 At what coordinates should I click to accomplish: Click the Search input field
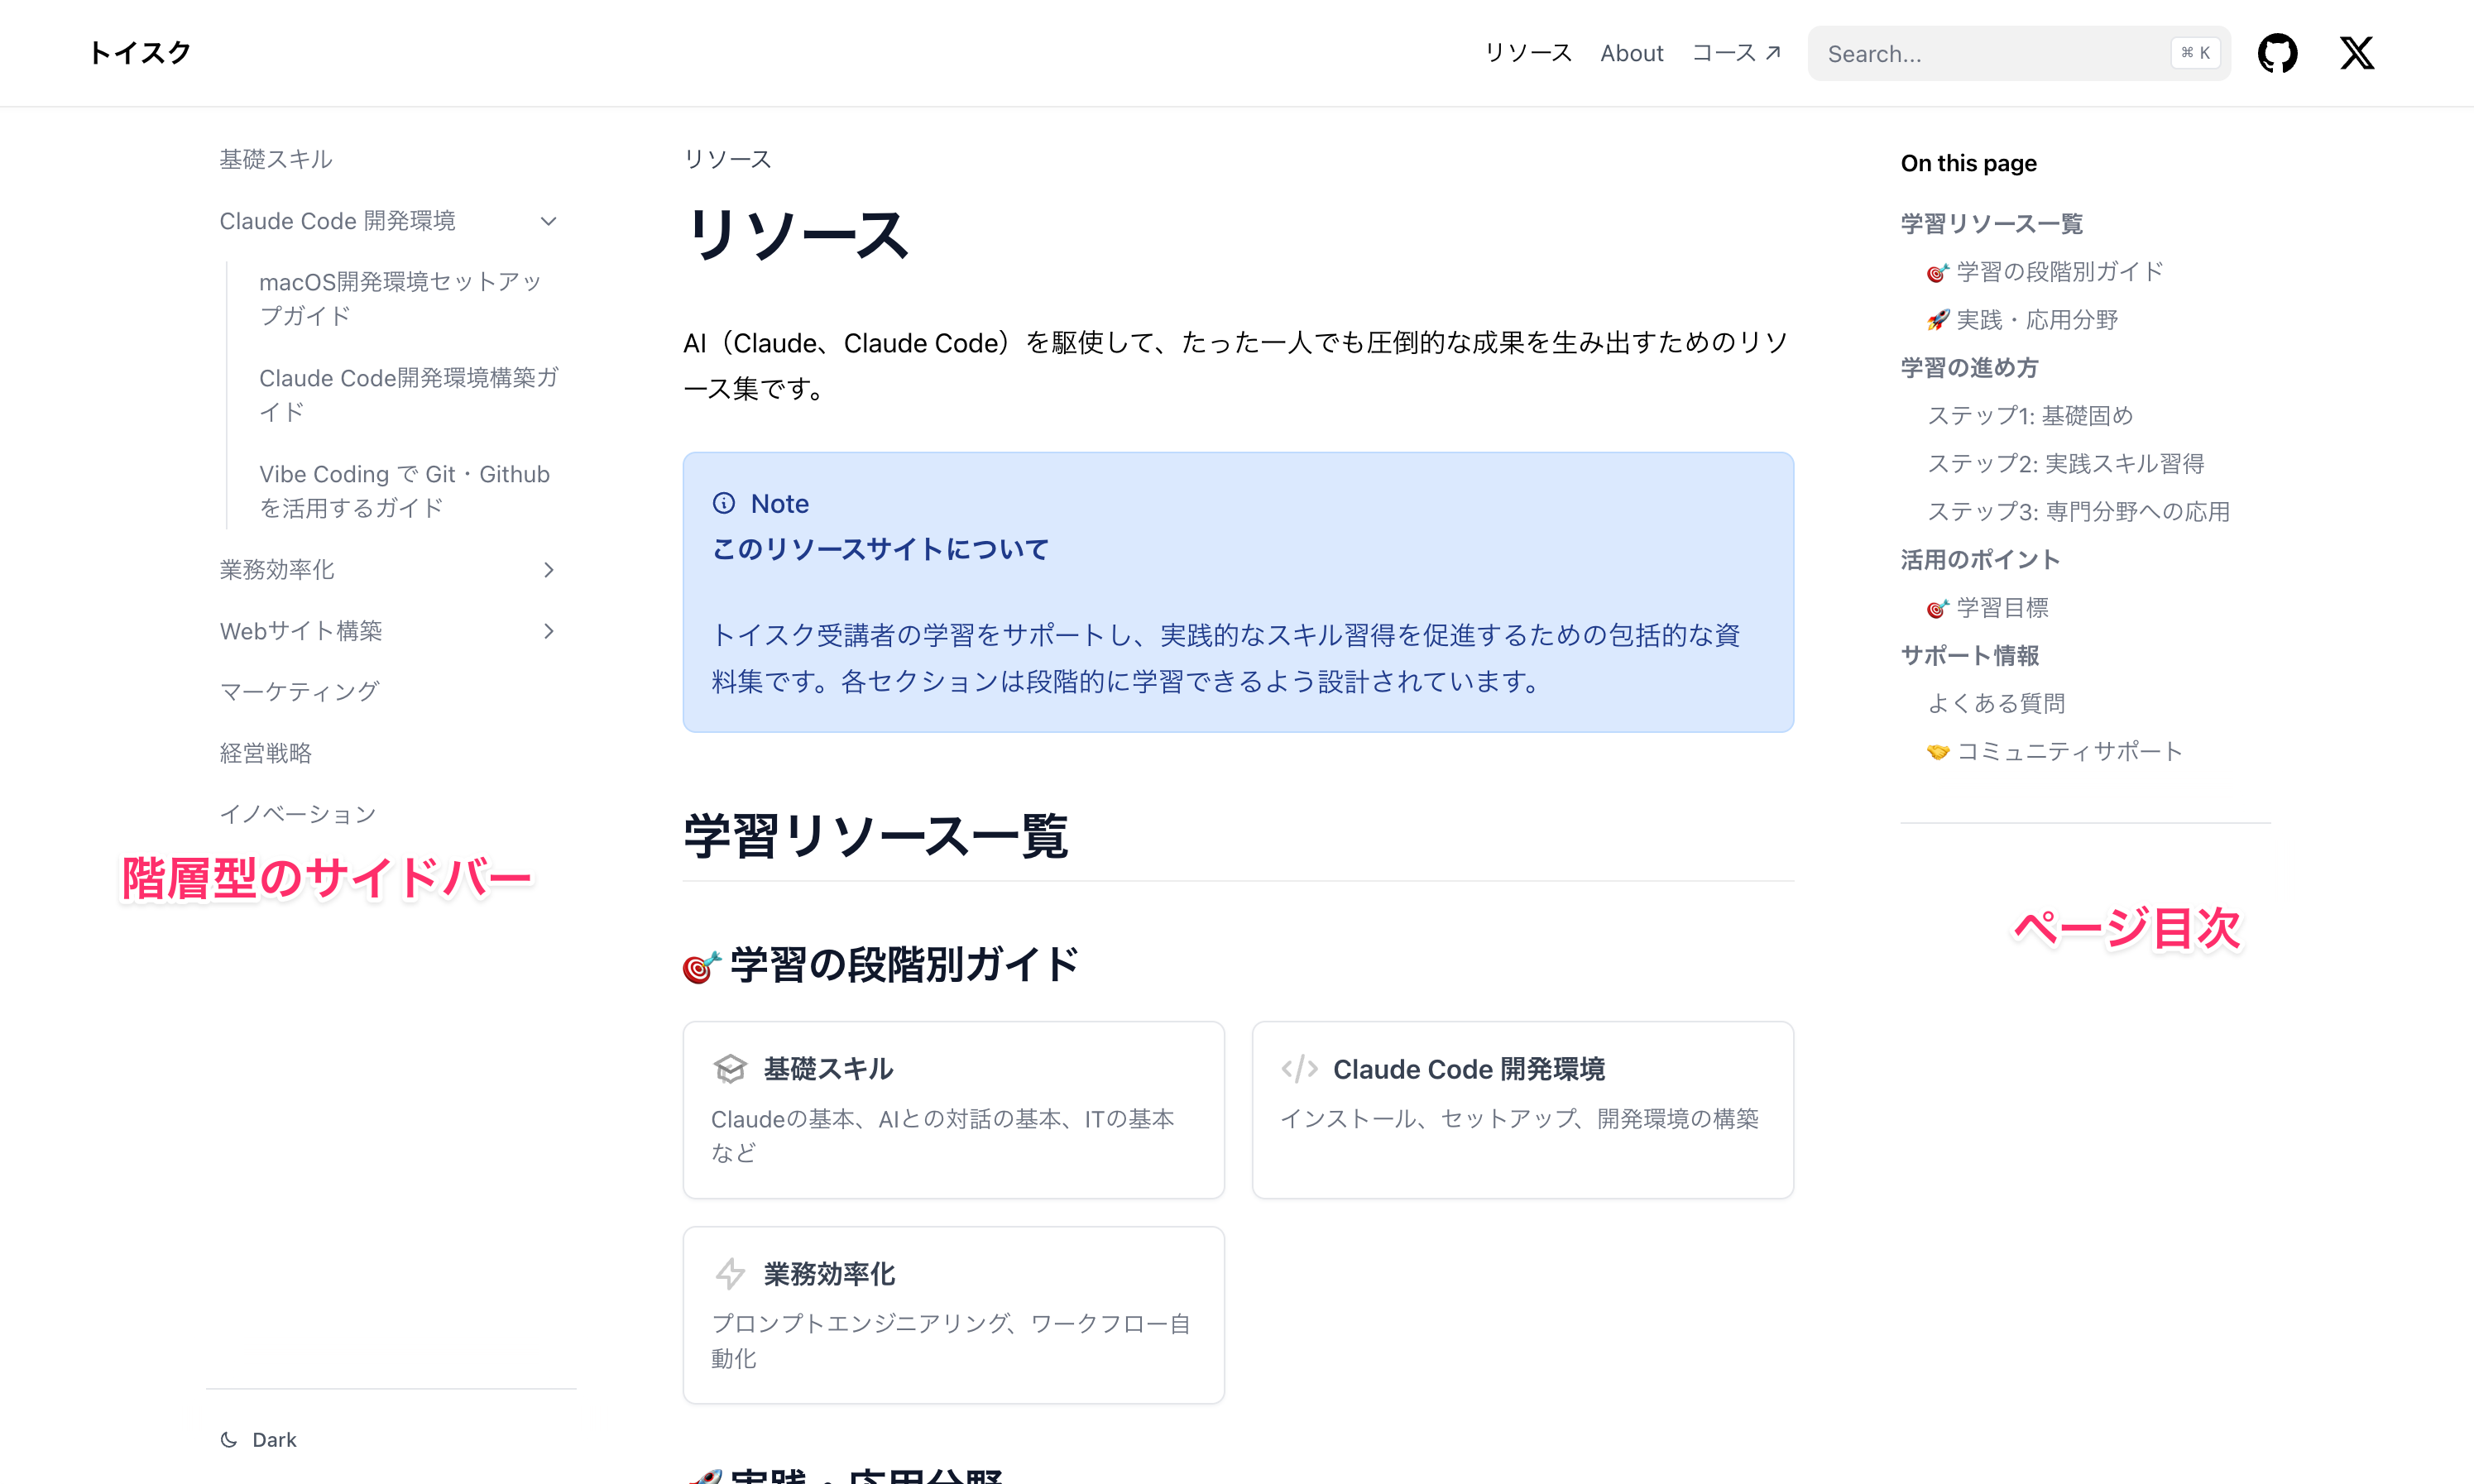(x=1990, y=53)
